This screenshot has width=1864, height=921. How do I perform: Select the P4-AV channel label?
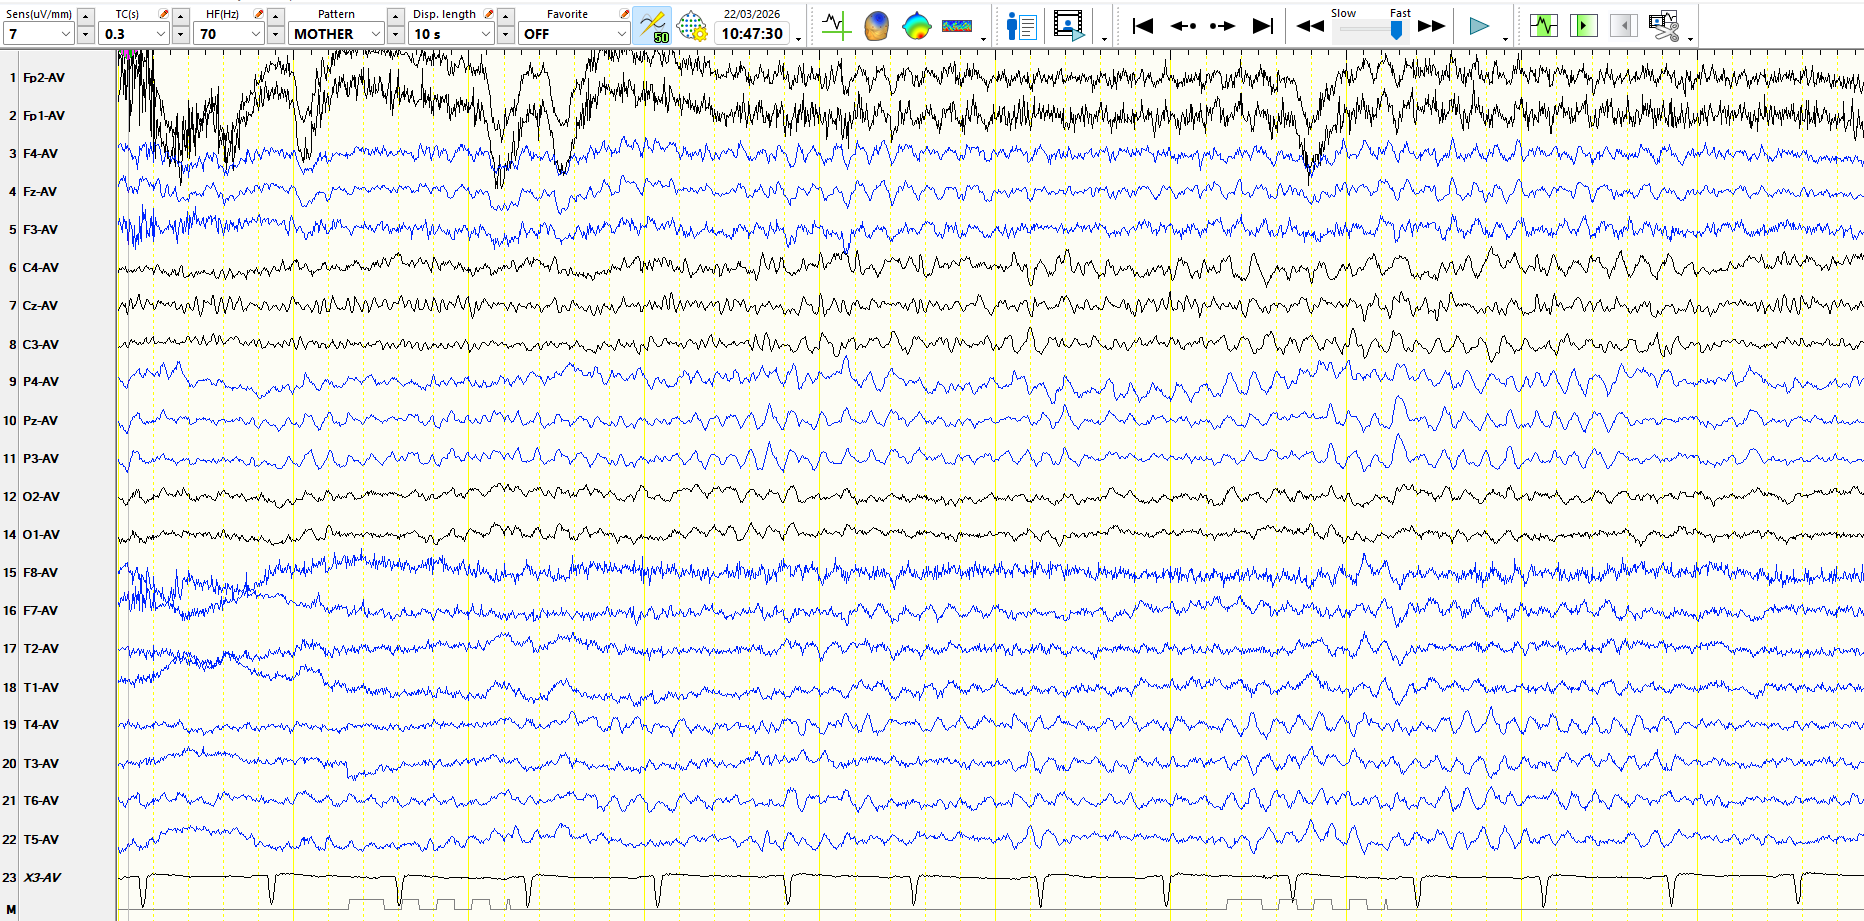click(x=41, y=382)
